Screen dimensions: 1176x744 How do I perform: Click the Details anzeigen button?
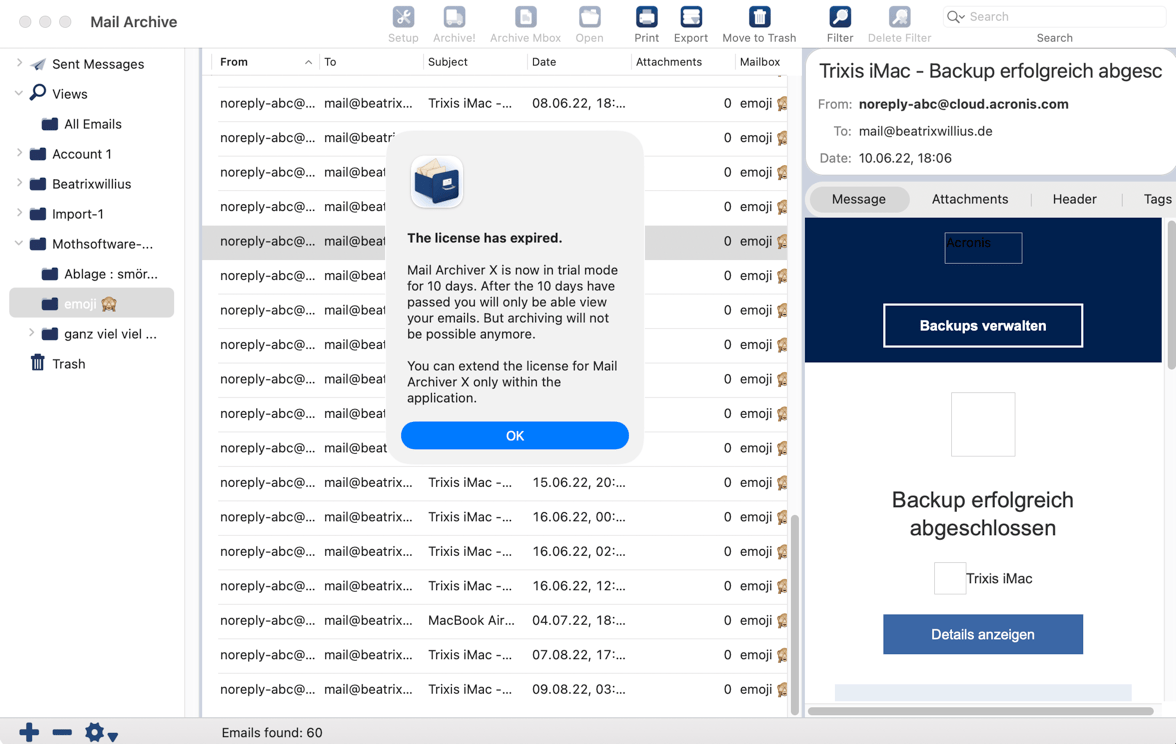pyautogui.click(x=982, y=634)
